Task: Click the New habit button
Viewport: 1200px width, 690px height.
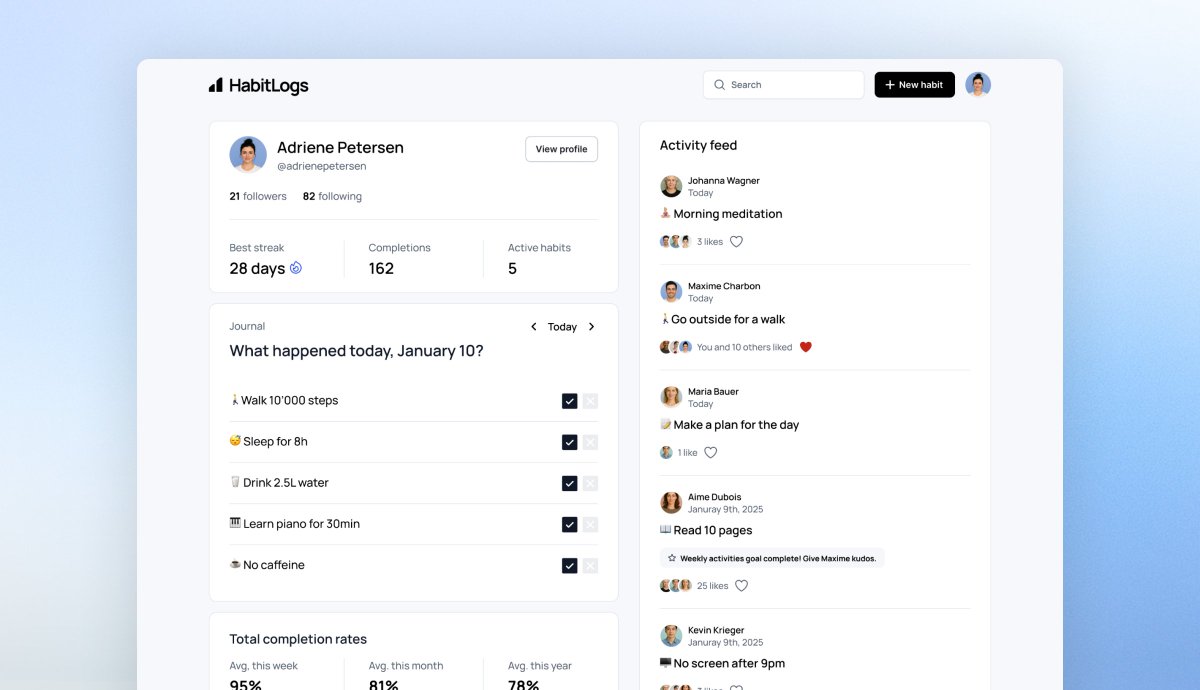Action: click(x=914, y=85)
